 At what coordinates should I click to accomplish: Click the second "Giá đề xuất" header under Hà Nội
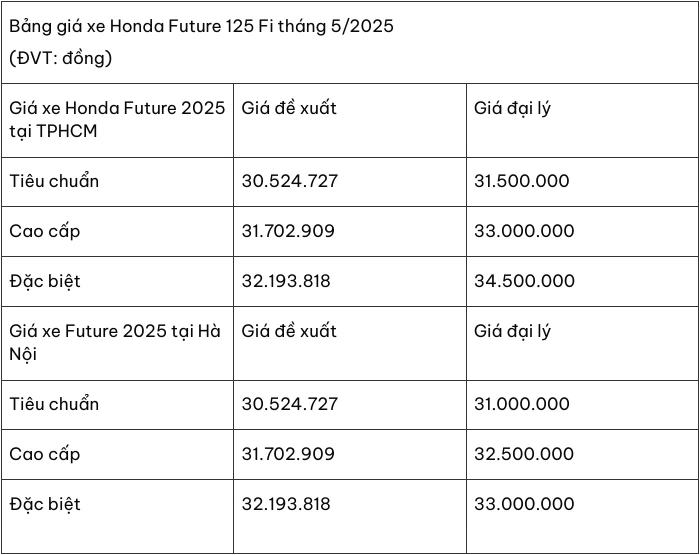click(x=289, y=331)
